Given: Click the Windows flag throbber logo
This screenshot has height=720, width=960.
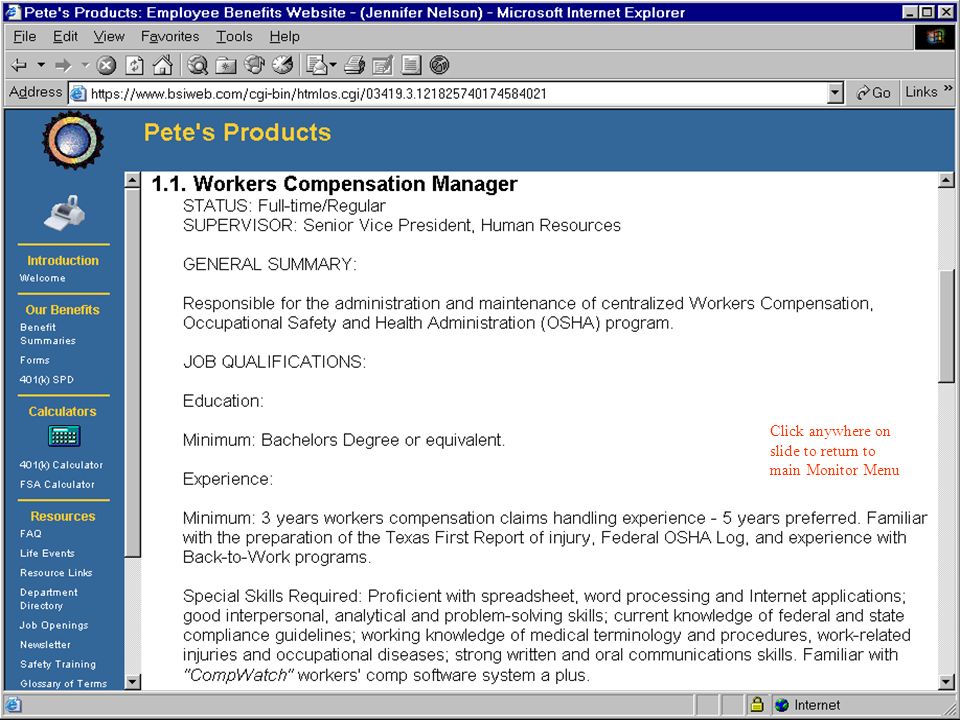Looking at the screenshot, I should 934,37.
